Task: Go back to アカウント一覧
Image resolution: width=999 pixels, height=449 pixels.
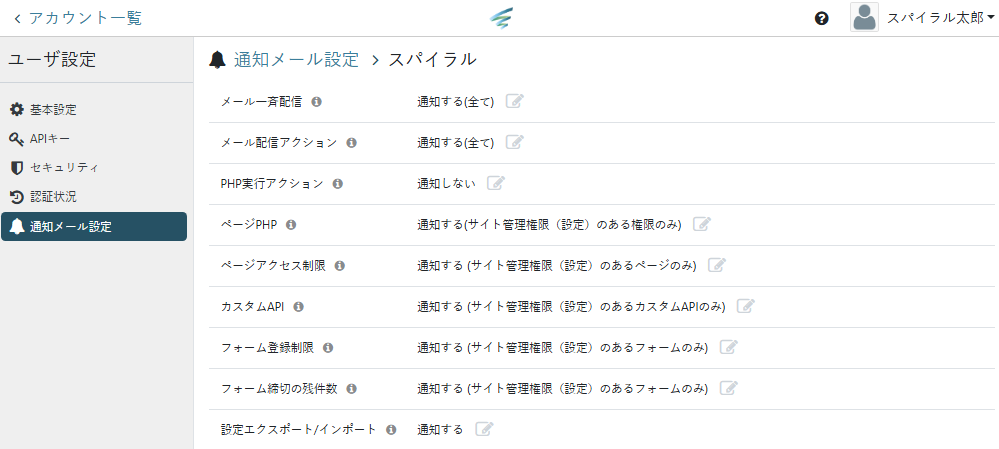Action: point(78,18)
